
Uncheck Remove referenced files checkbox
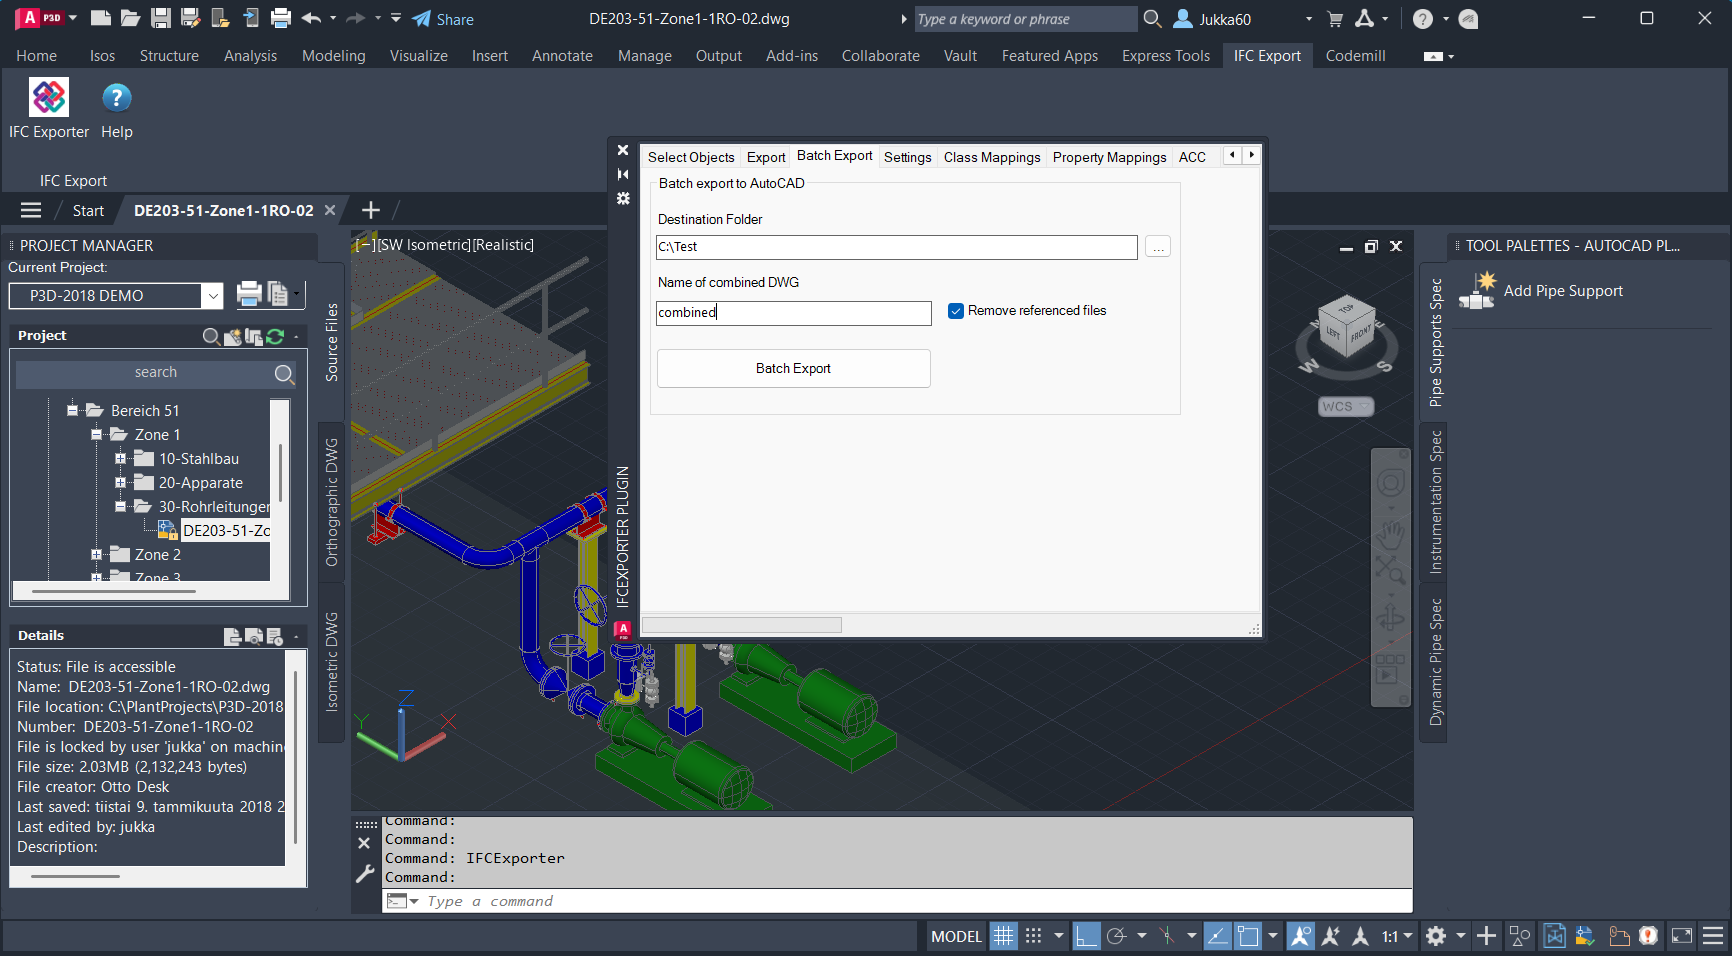(x=956, y=311)
